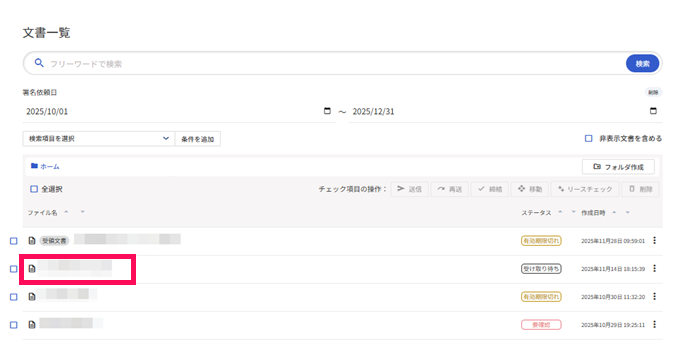The image size is (679, 362).
Task: Open the 検索項目を選択 dropdown
Action: [99, 139]
